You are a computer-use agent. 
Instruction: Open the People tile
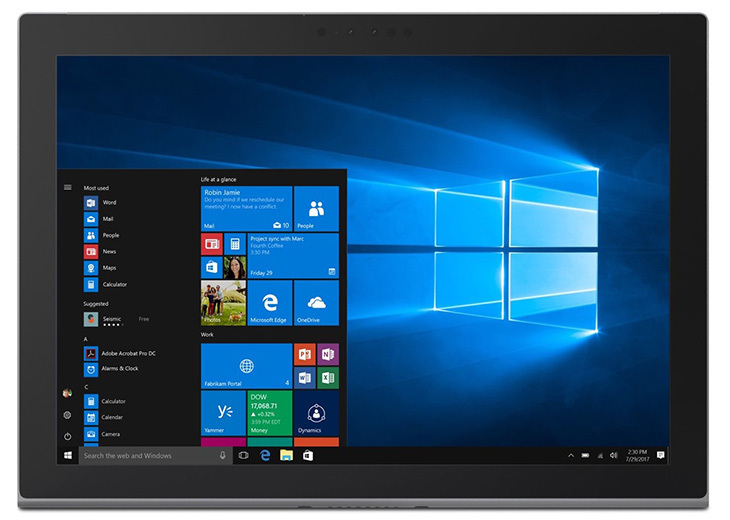316,209
